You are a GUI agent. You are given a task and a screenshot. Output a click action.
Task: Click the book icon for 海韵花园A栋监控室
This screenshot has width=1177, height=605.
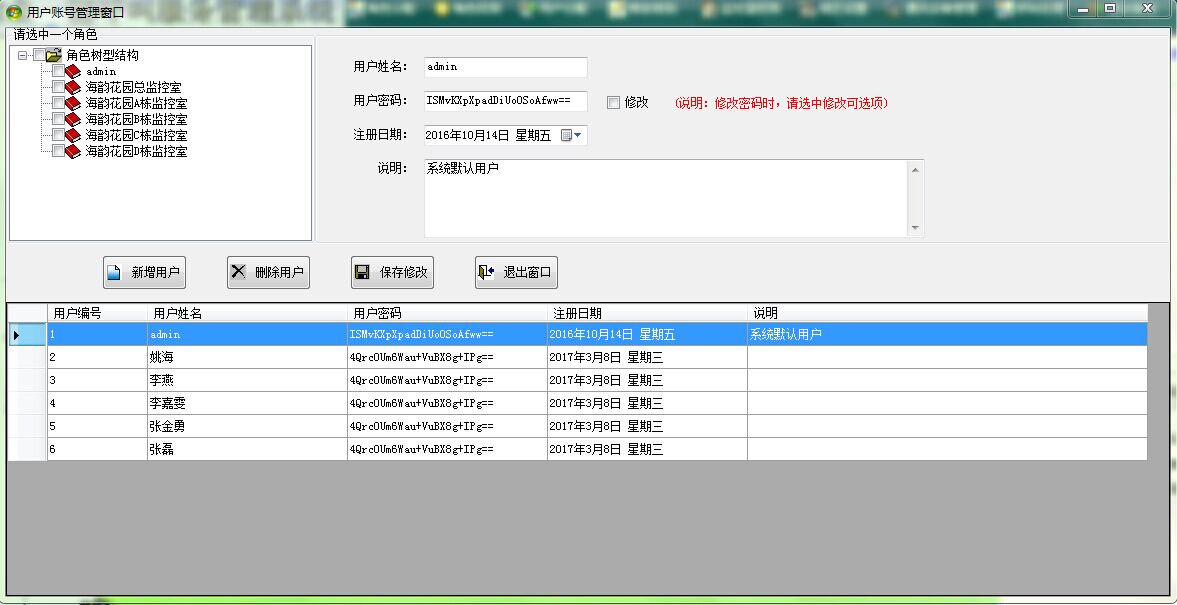click(x=73, y=104)
